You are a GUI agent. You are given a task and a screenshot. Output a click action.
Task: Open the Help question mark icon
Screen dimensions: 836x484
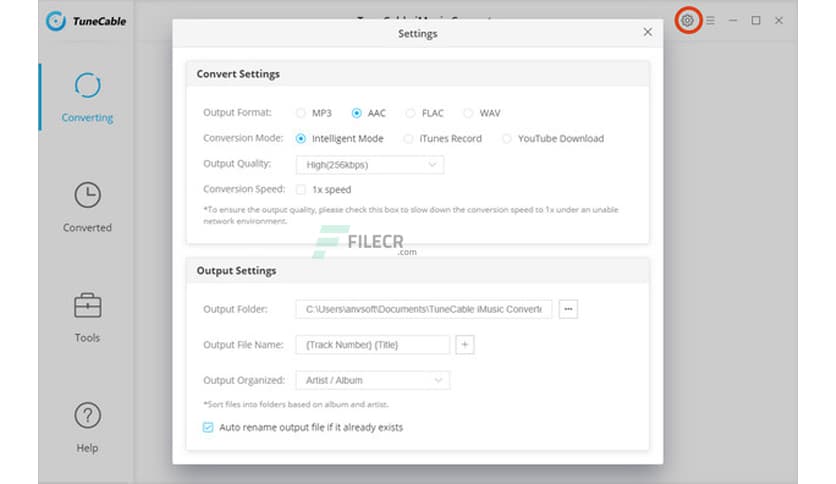pyautogui.click(x=87, y=415)
